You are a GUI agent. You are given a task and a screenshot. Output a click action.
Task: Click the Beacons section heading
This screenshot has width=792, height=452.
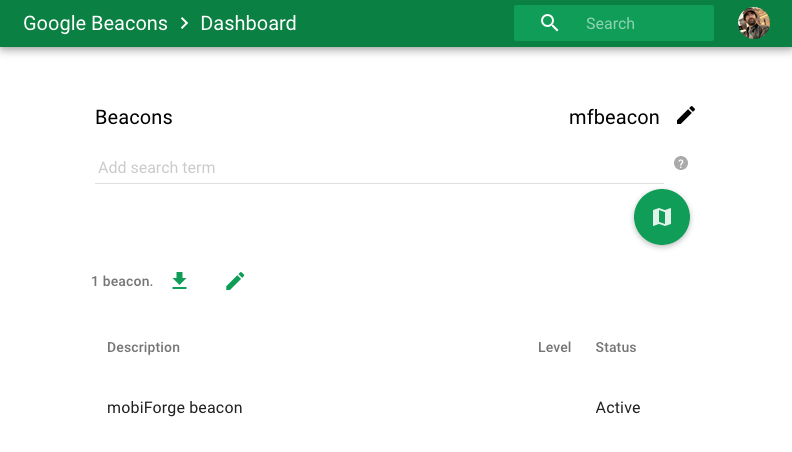click(134, 117)
